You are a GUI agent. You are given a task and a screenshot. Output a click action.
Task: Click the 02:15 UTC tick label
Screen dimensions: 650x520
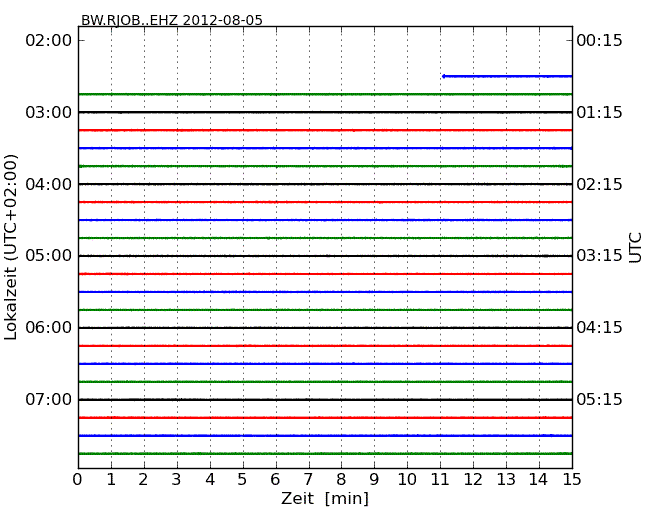(x=599, y=184)
